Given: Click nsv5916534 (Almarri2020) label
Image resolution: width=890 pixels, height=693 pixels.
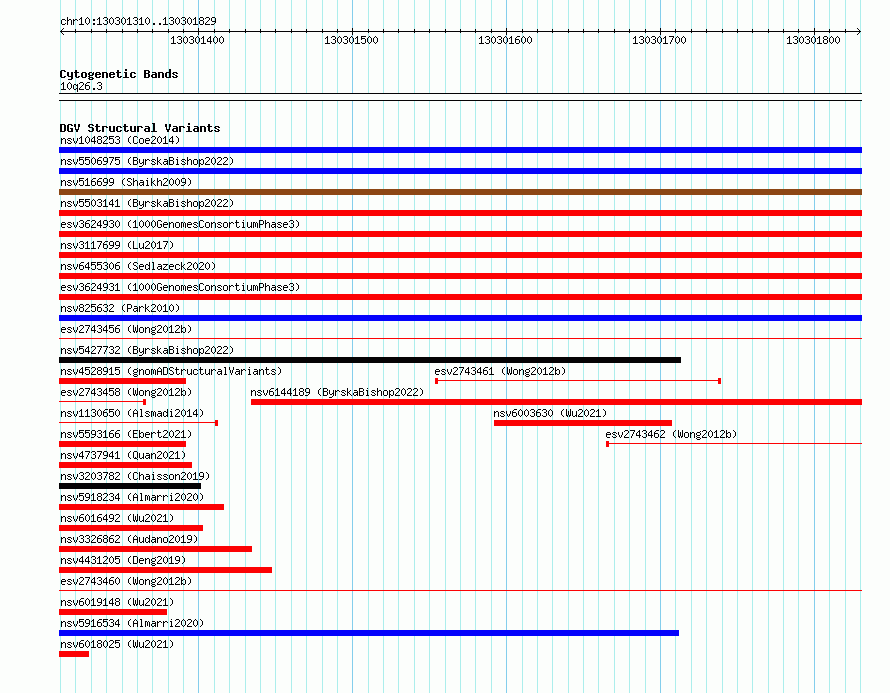Looking at the screenshot, I should [x=132, y=623].
